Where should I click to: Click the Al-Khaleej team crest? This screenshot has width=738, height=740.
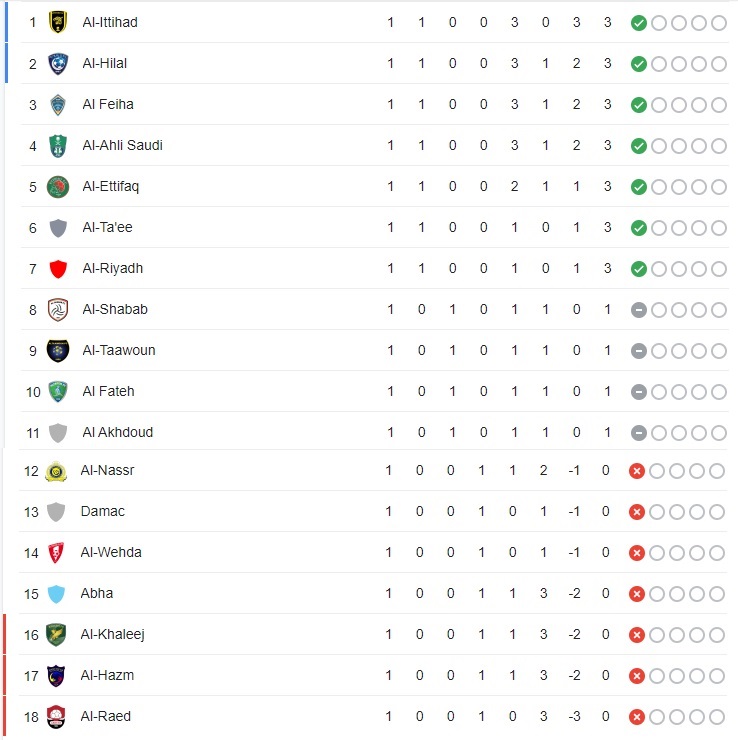[x=56, y=634]
